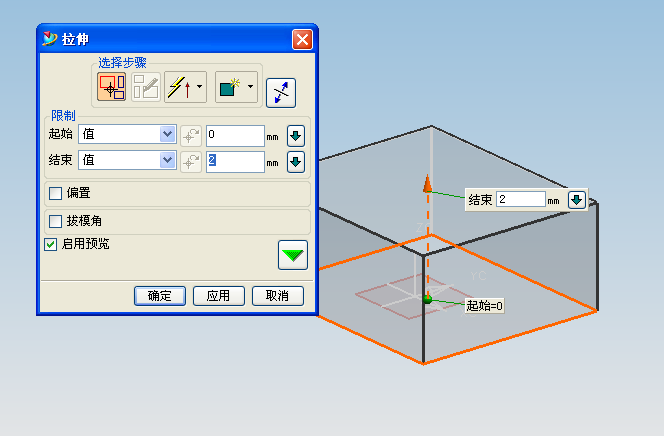Click the 起始=0 label in viewport
The height and width of the screenshot is (436, 664).
(484, 306)
